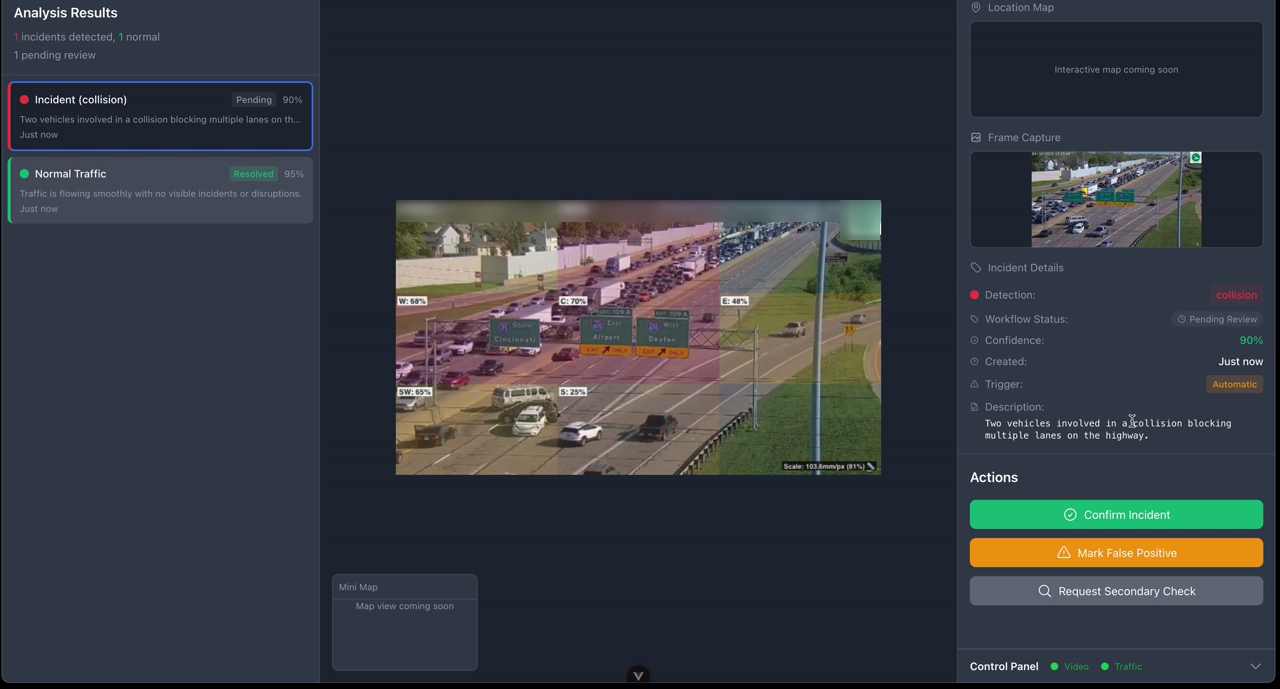
Task: Expand the Control Panel chevron
Action: click(1255, 666)
